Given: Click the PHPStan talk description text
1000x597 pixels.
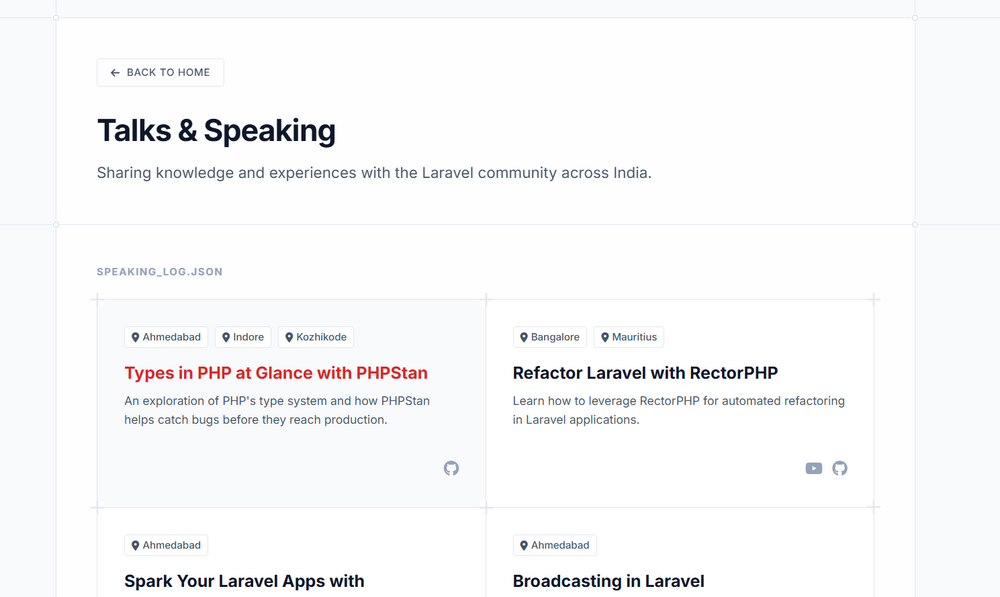Looking at the screenshot, I should click(277, 410).
